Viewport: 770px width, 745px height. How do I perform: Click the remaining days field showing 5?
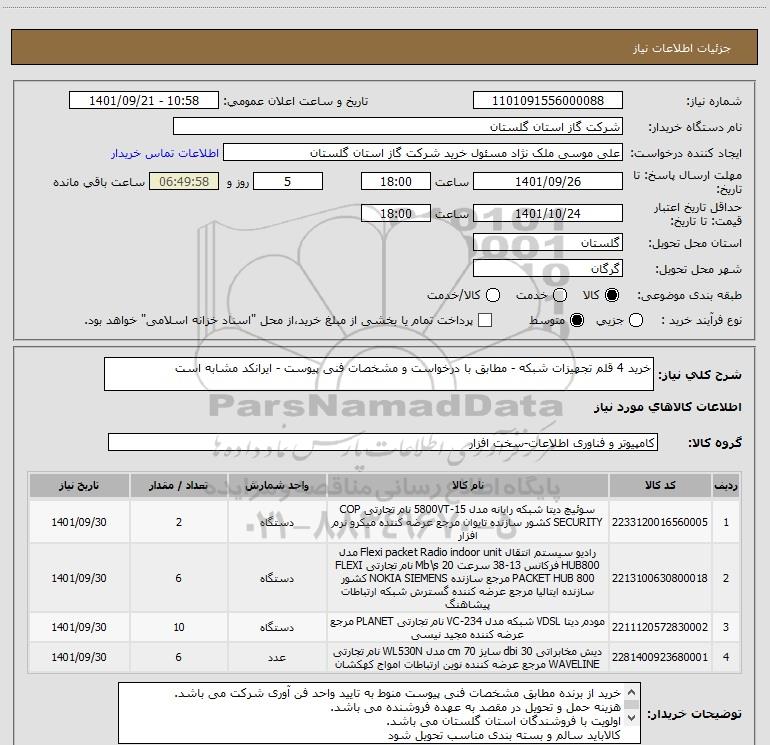pyautogui.click(x=288, y=181)
